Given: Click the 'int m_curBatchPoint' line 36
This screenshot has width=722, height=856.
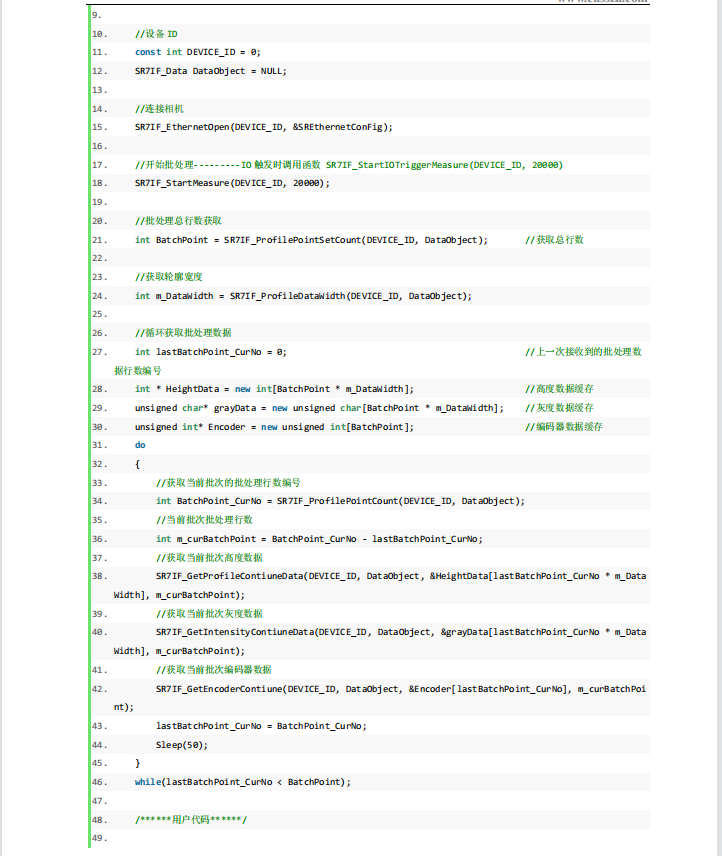Looking at the screenshot, I should [x=319, y=539].
